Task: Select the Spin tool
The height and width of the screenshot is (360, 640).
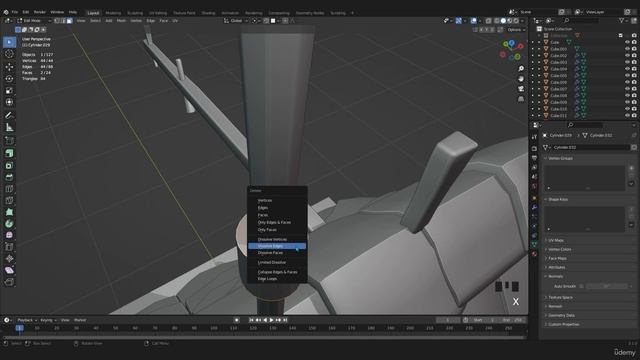Action: click(x=9, y=224)
